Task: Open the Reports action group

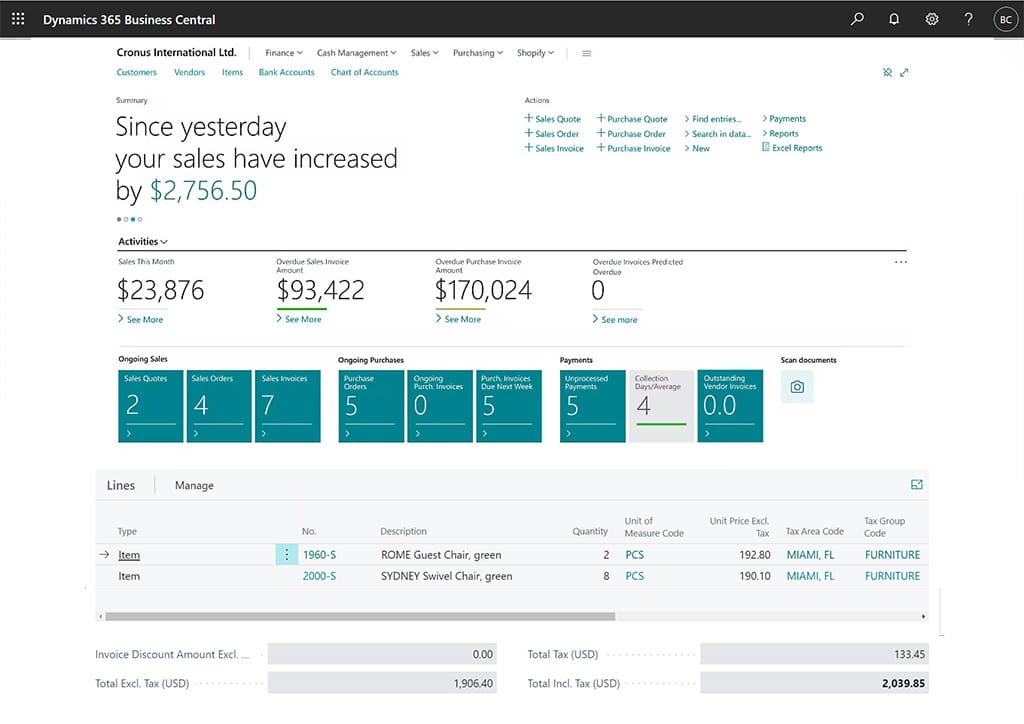Action: [780, 133]
